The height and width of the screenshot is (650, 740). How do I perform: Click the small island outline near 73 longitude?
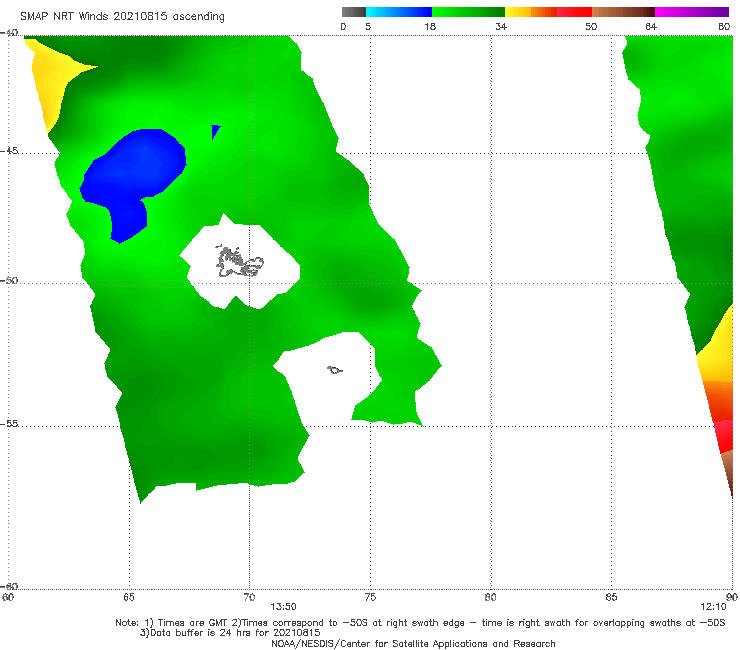[335, 370]
